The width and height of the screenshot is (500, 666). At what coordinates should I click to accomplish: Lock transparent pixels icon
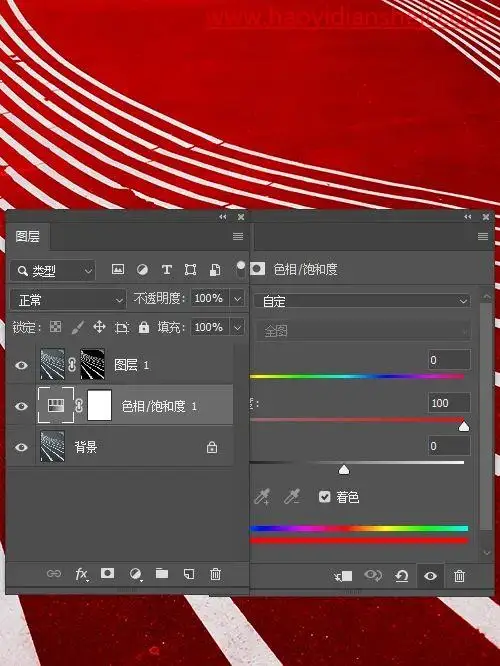pos(56,327)
